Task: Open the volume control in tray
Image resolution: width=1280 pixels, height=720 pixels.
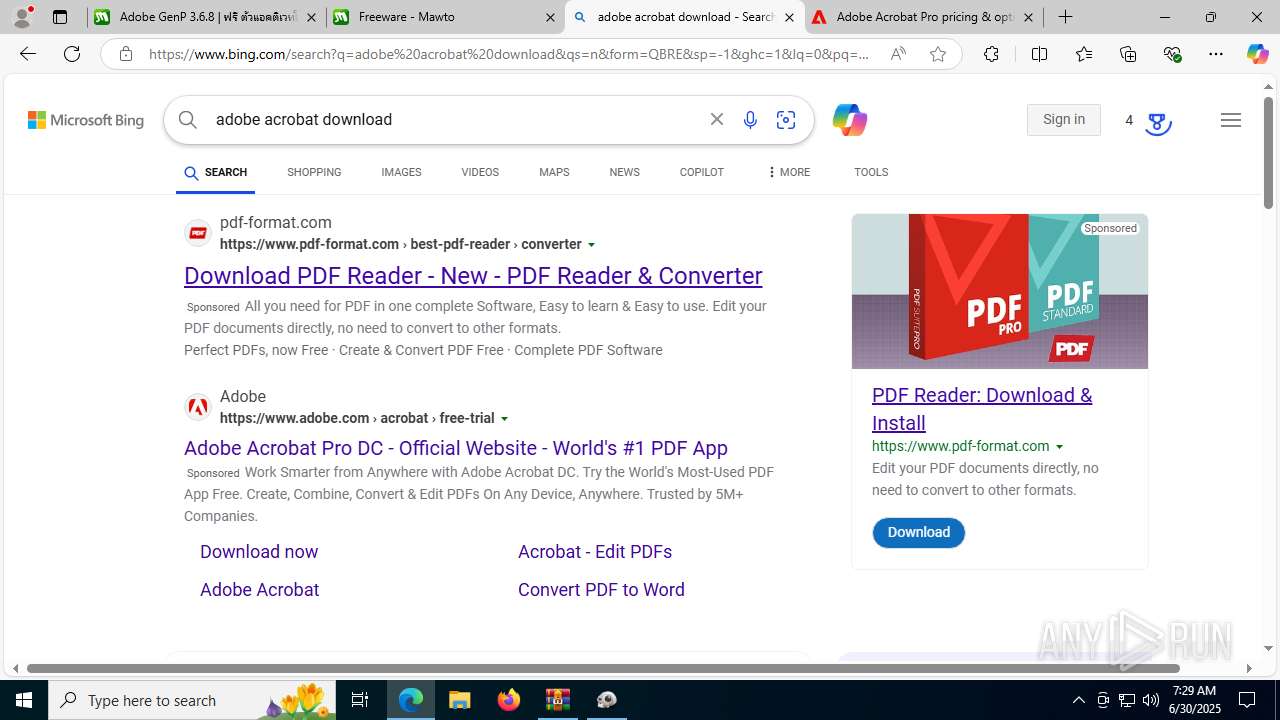Action: (1150, 700)
